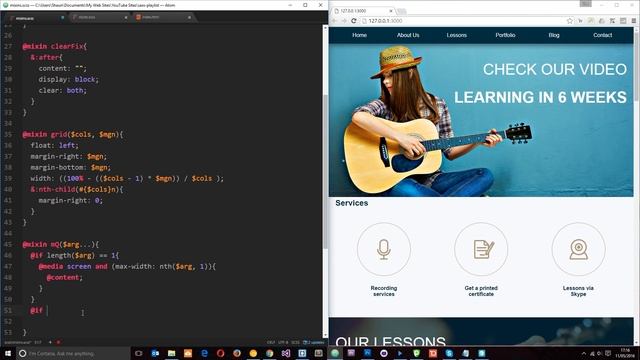The image size is (640, 360).
Task: Open Skype from the taskbar
Action: point(449,353)
